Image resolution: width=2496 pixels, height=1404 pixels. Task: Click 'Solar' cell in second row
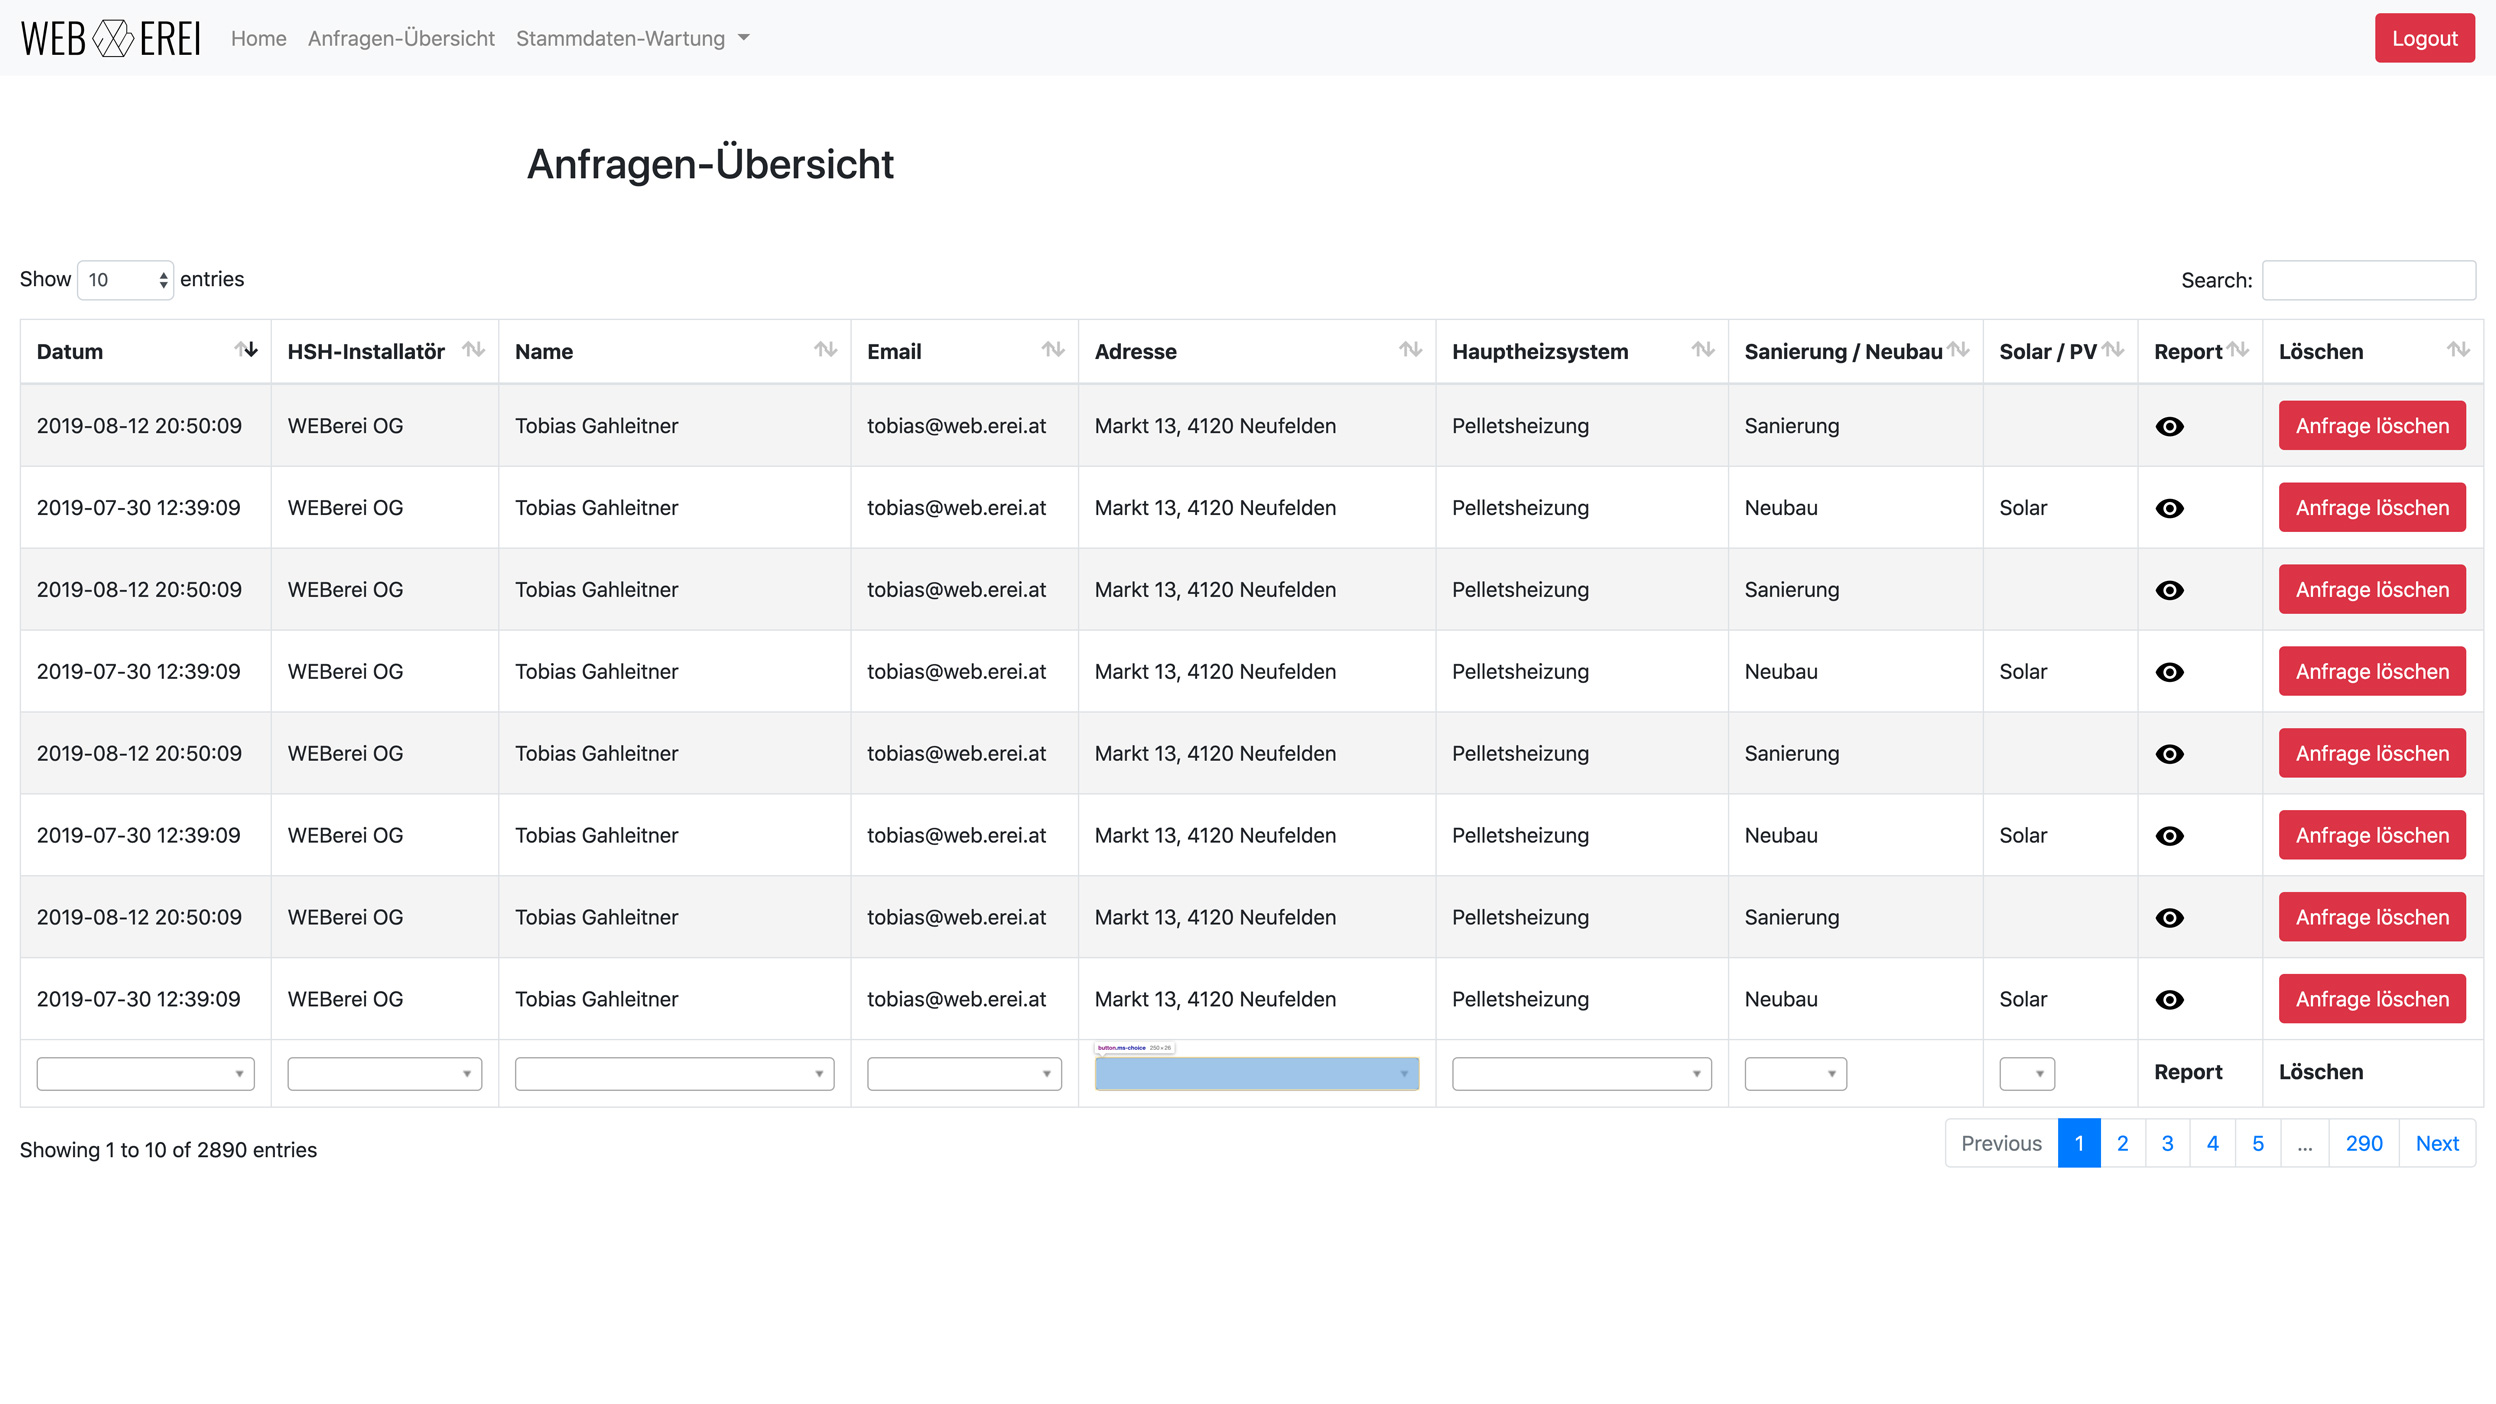tap(2023, 508)
